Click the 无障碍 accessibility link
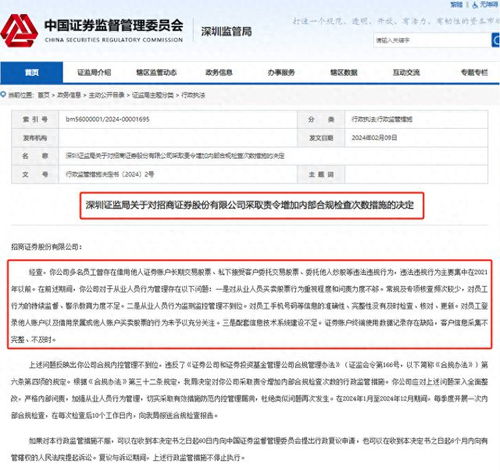This screenshot has height=471, width=500. [489, 5]
